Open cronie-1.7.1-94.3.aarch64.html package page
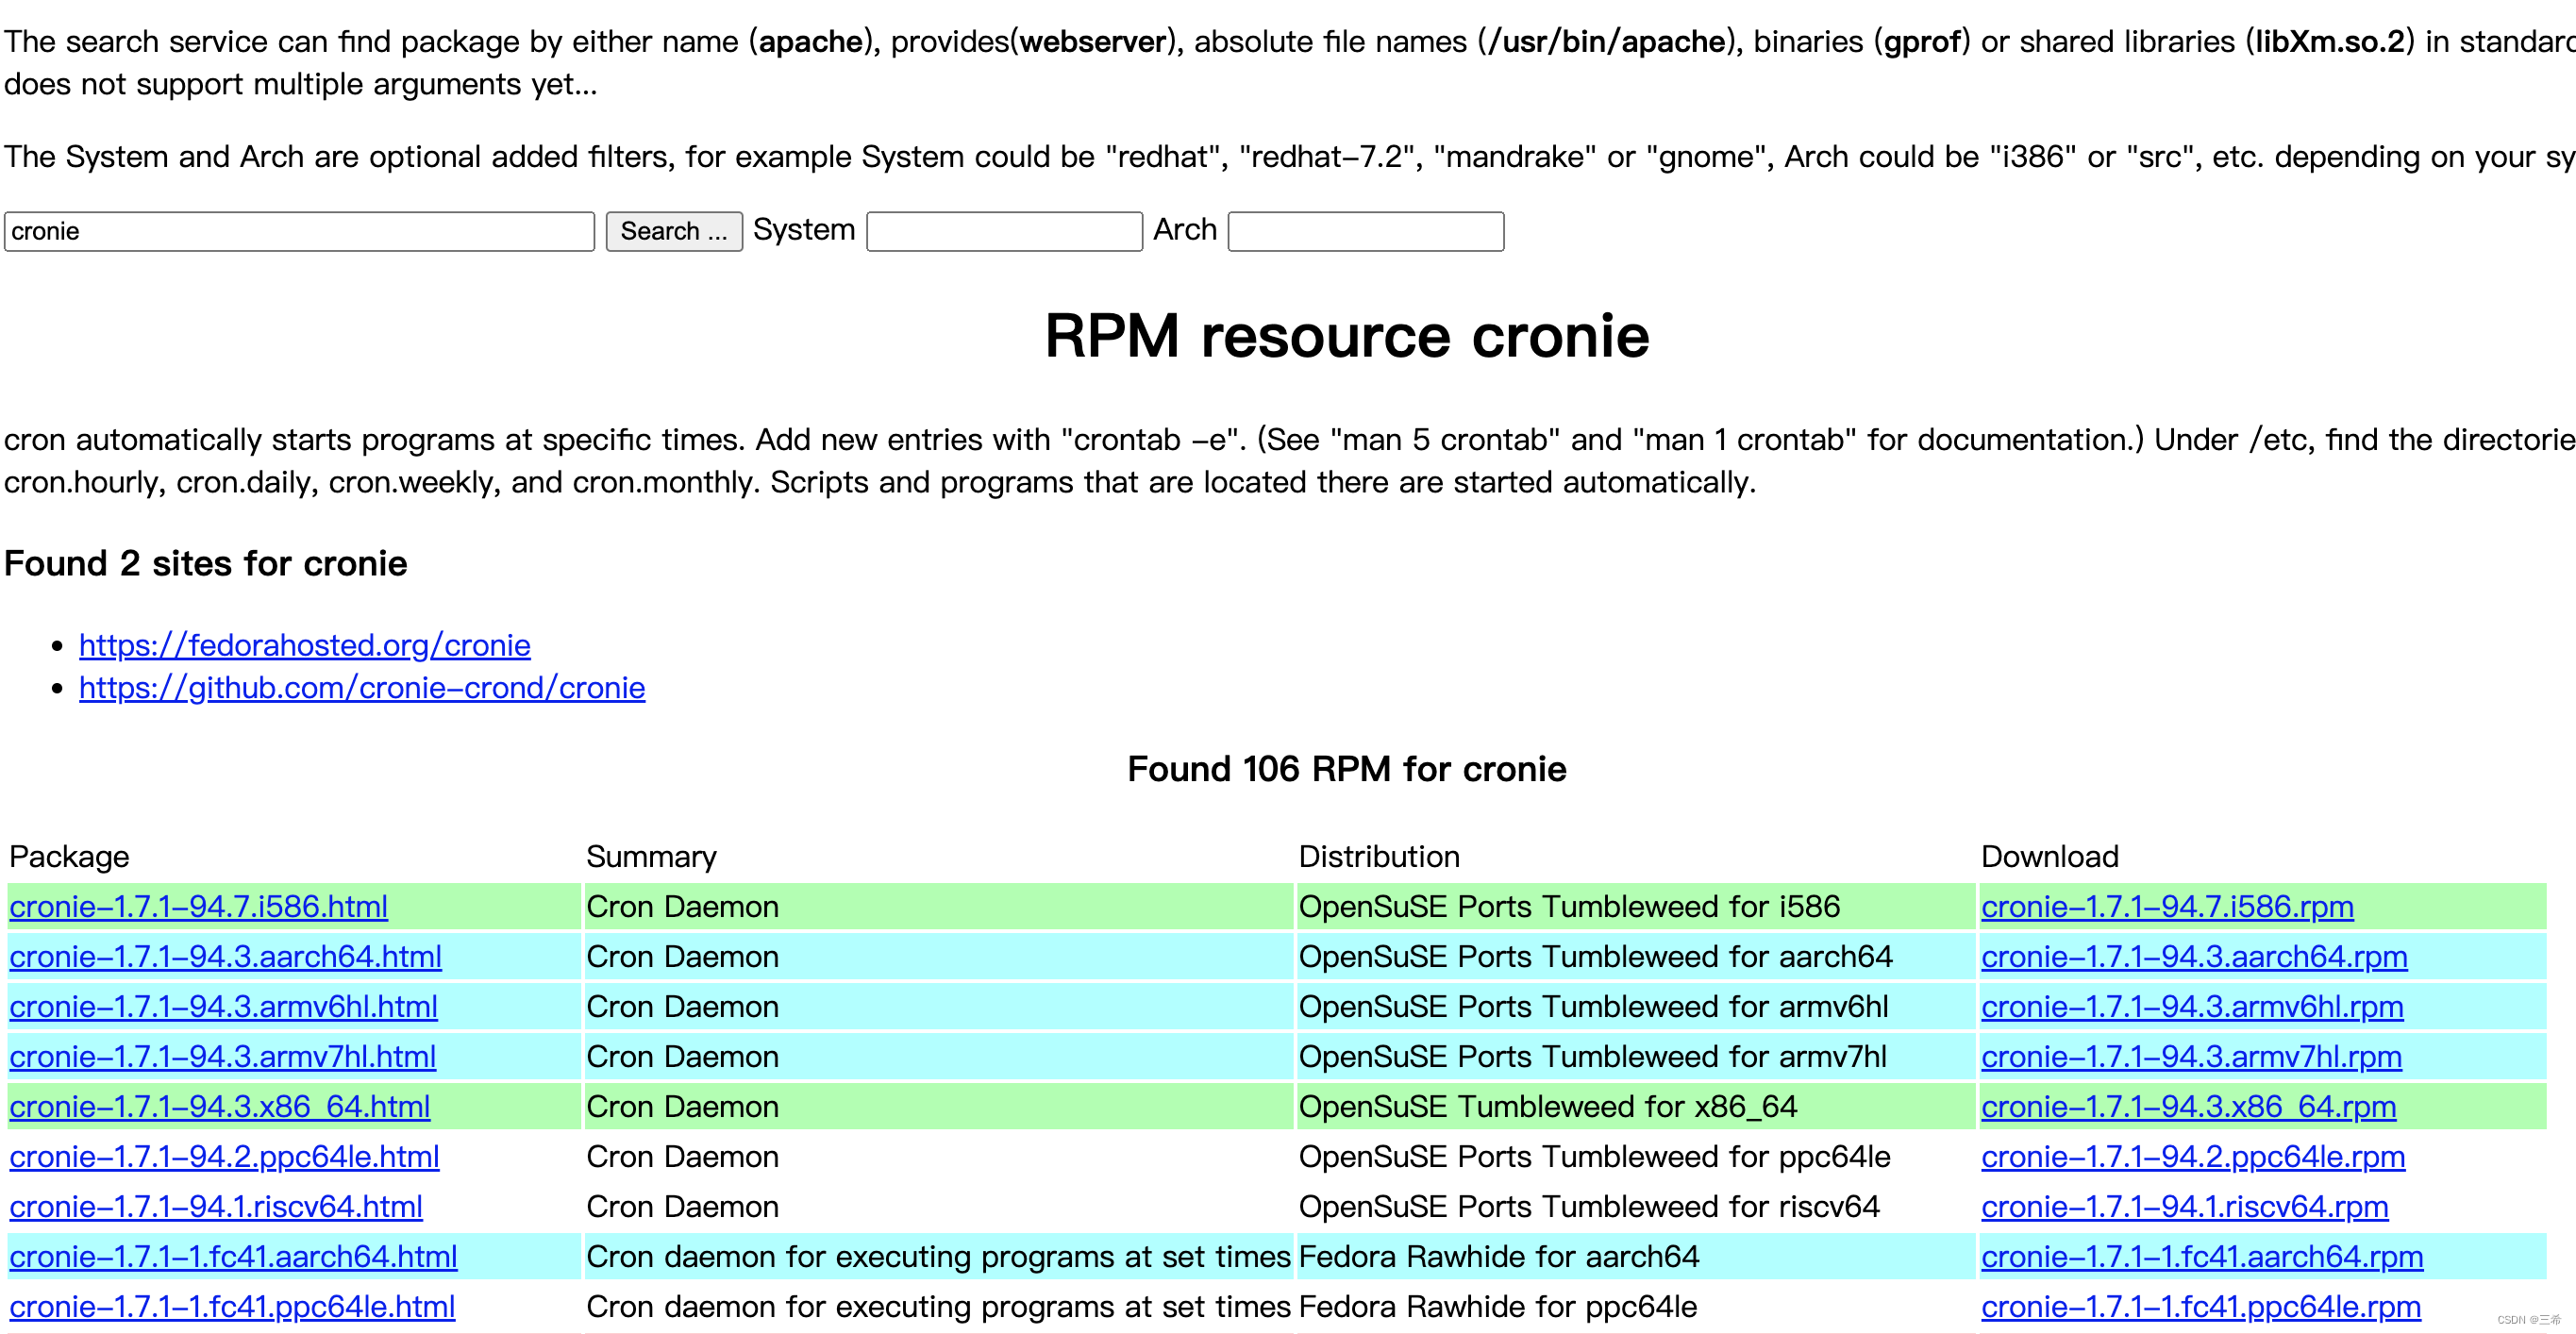 tap(225, 956)
